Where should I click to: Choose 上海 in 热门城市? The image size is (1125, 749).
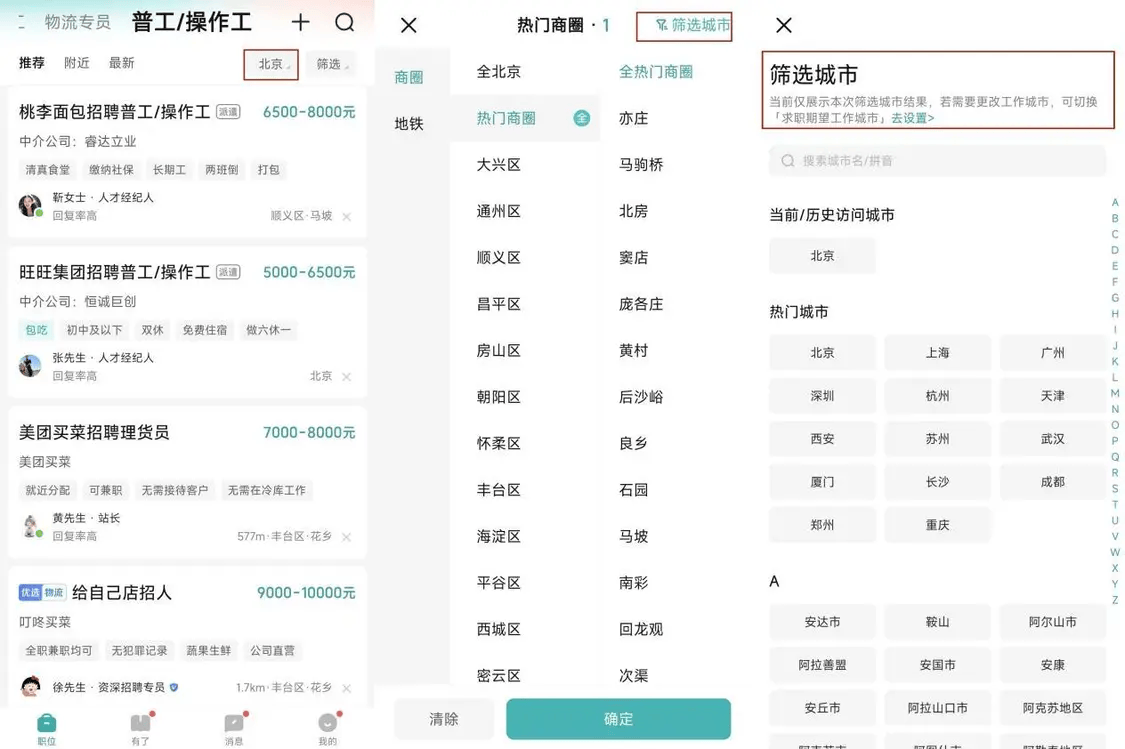(937, 352)
